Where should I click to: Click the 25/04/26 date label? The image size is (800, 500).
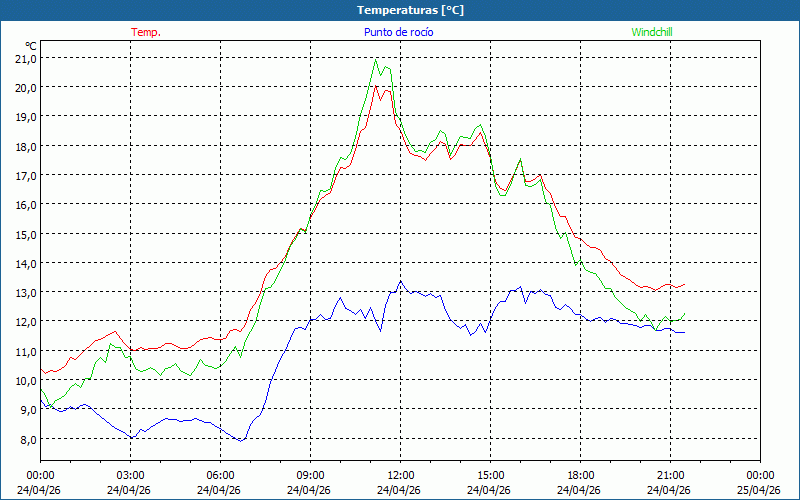(x=759, y=490)
